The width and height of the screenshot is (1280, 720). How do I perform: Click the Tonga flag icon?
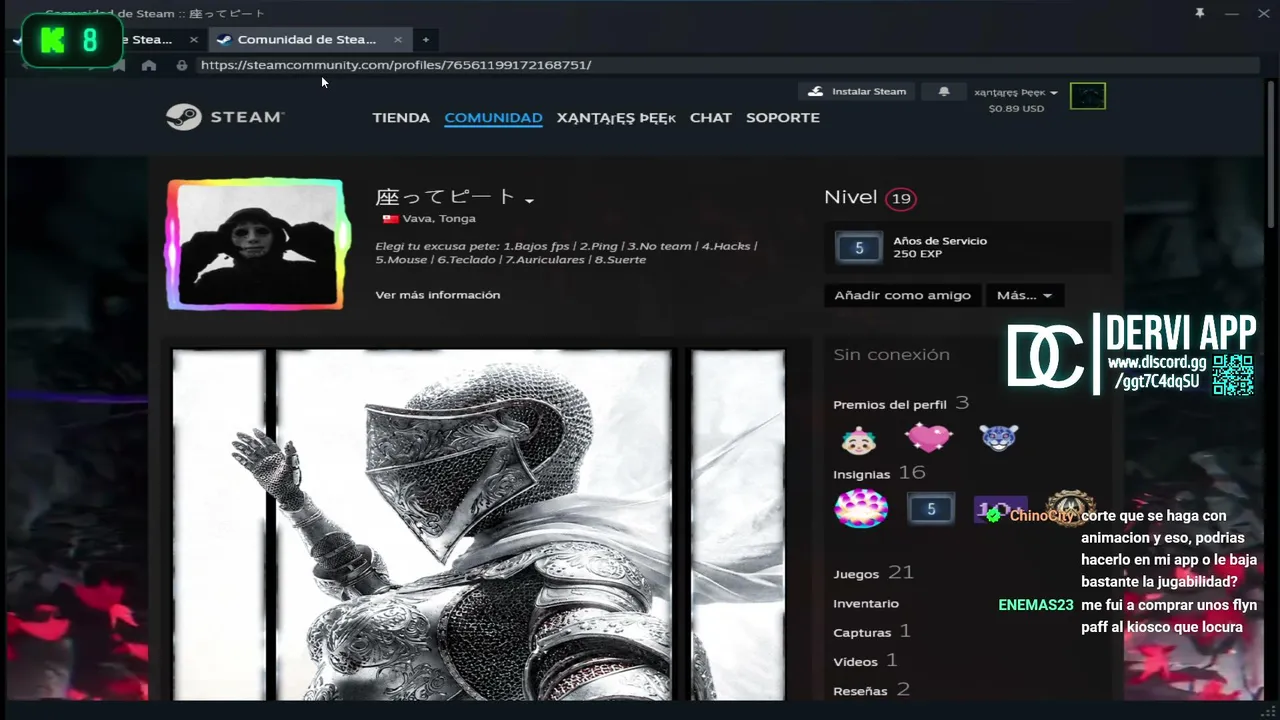click(390, 219)
